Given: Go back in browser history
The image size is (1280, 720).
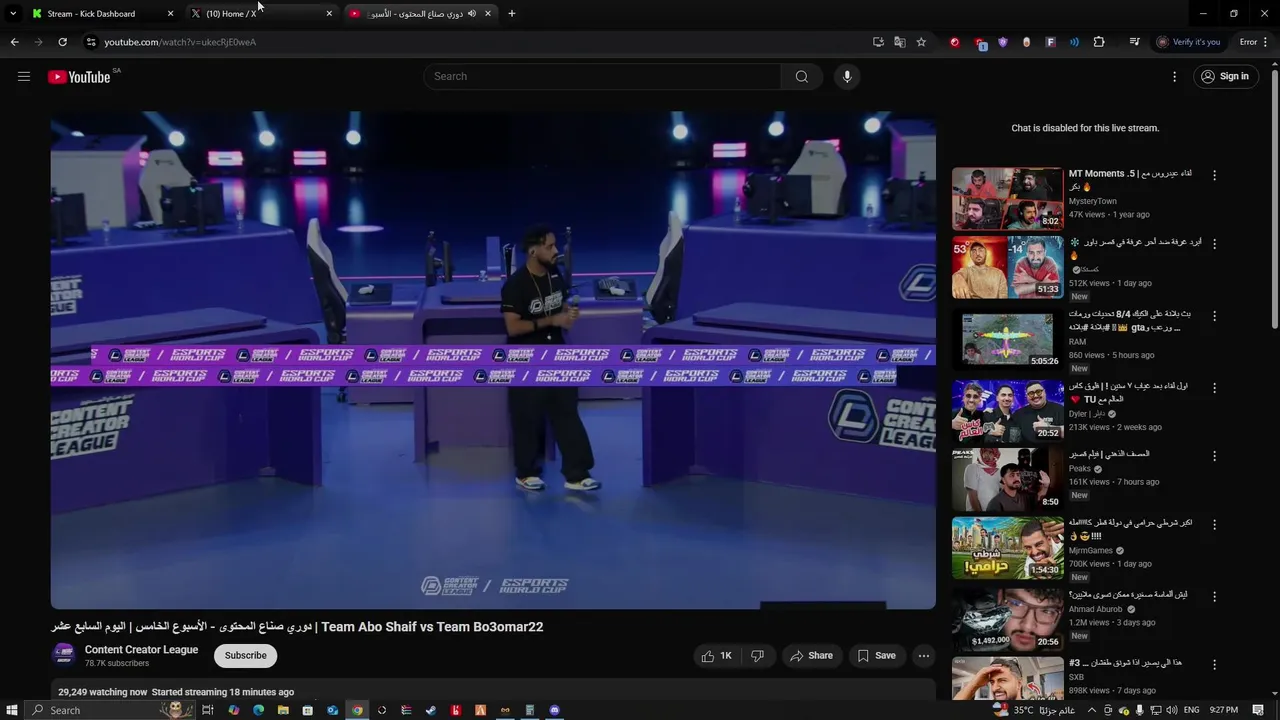Looking at the screenshot, I should pyautogui.click(x=14, y=42).
